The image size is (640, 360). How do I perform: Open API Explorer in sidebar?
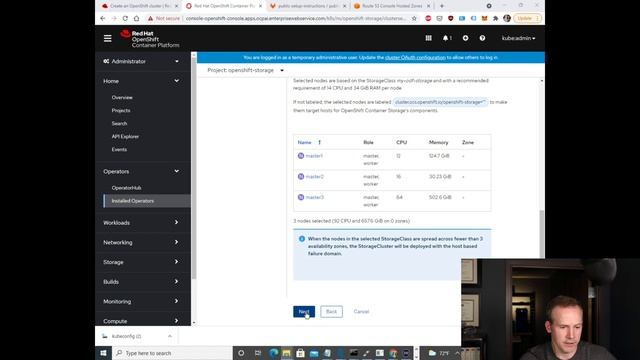125,136
